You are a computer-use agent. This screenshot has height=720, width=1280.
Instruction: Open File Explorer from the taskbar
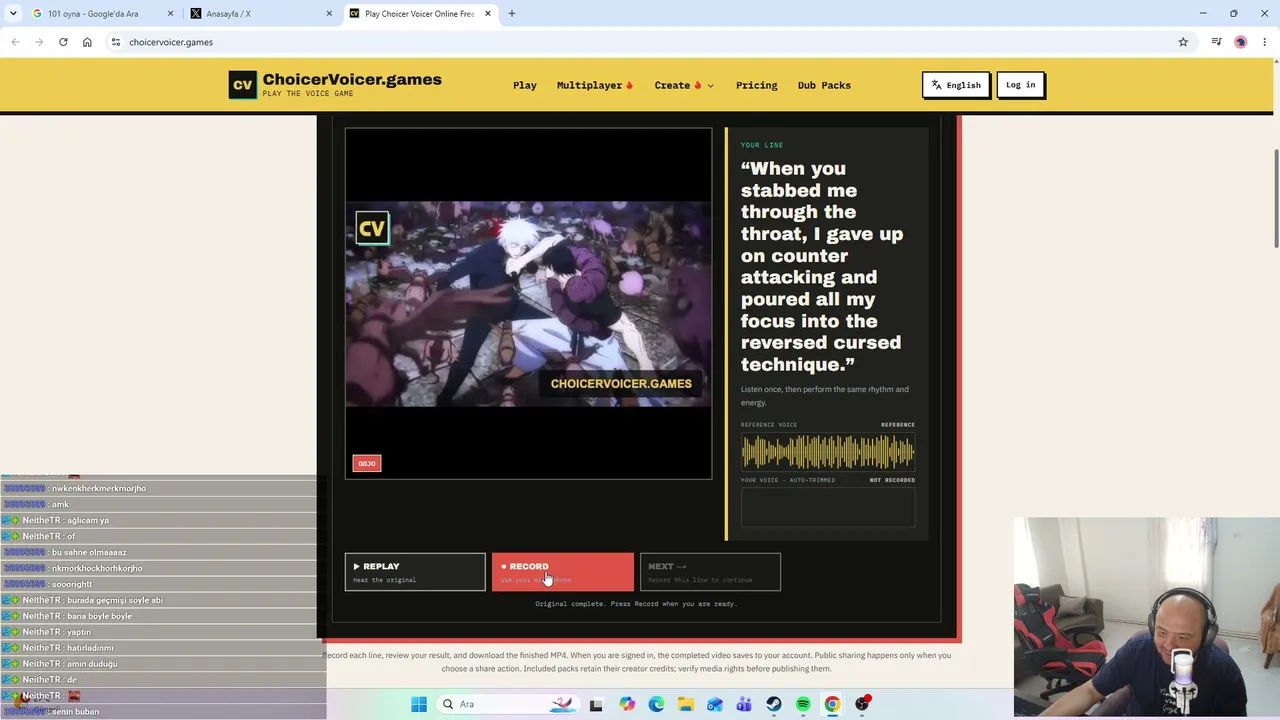[x=686, y=704]
